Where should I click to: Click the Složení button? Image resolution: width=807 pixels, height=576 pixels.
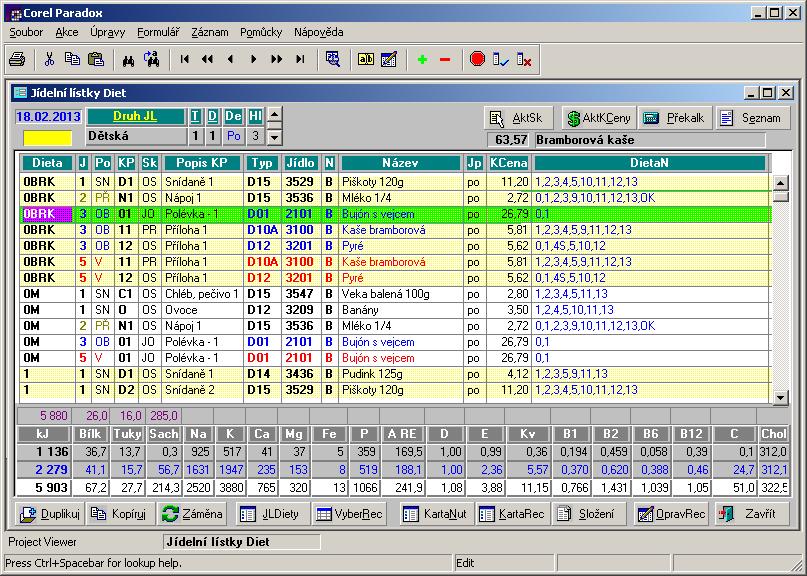(x=589, y=514)
